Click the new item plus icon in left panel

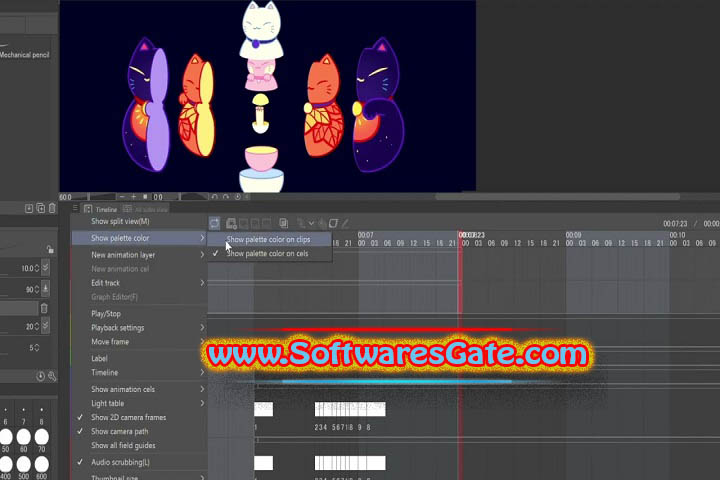point(29,209)
